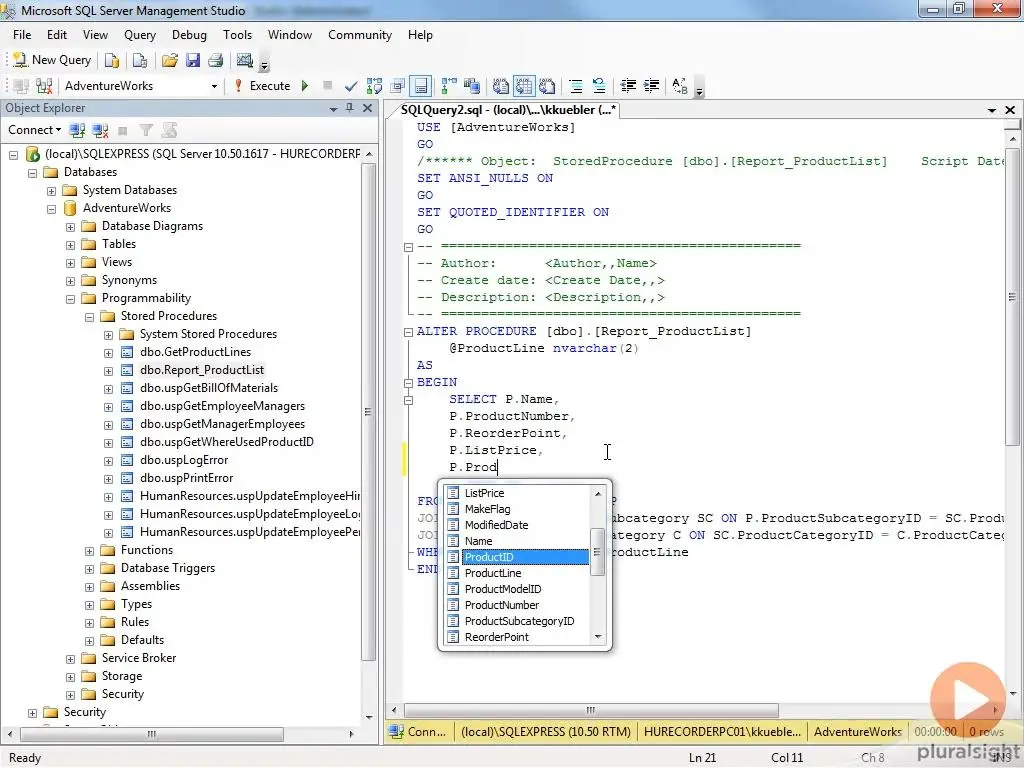
Task: Select the SQLQuery2.sql editor tab
Action: [508, 110]
